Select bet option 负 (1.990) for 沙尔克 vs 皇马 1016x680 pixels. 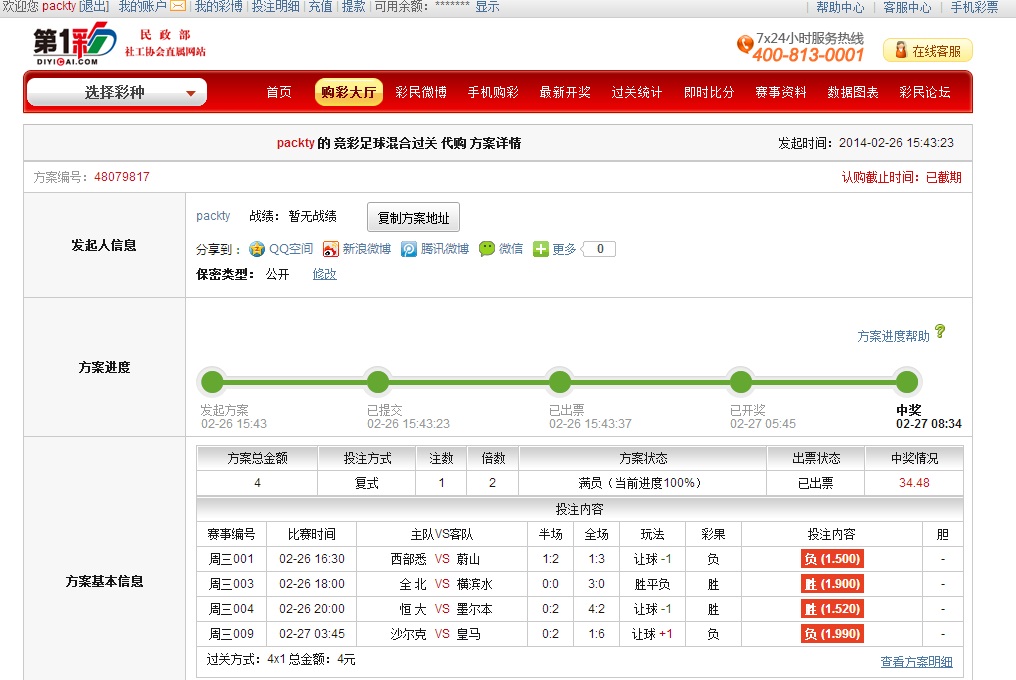[x=831, y=635]
